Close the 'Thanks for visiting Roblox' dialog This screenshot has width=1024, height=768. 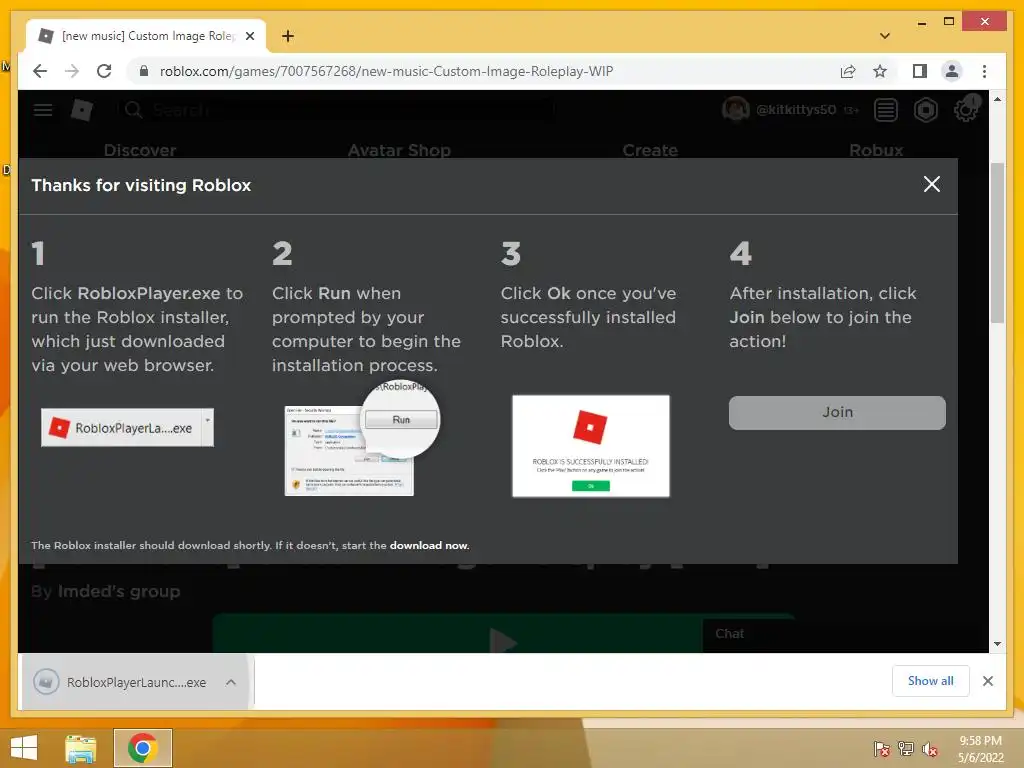[932, 184]
